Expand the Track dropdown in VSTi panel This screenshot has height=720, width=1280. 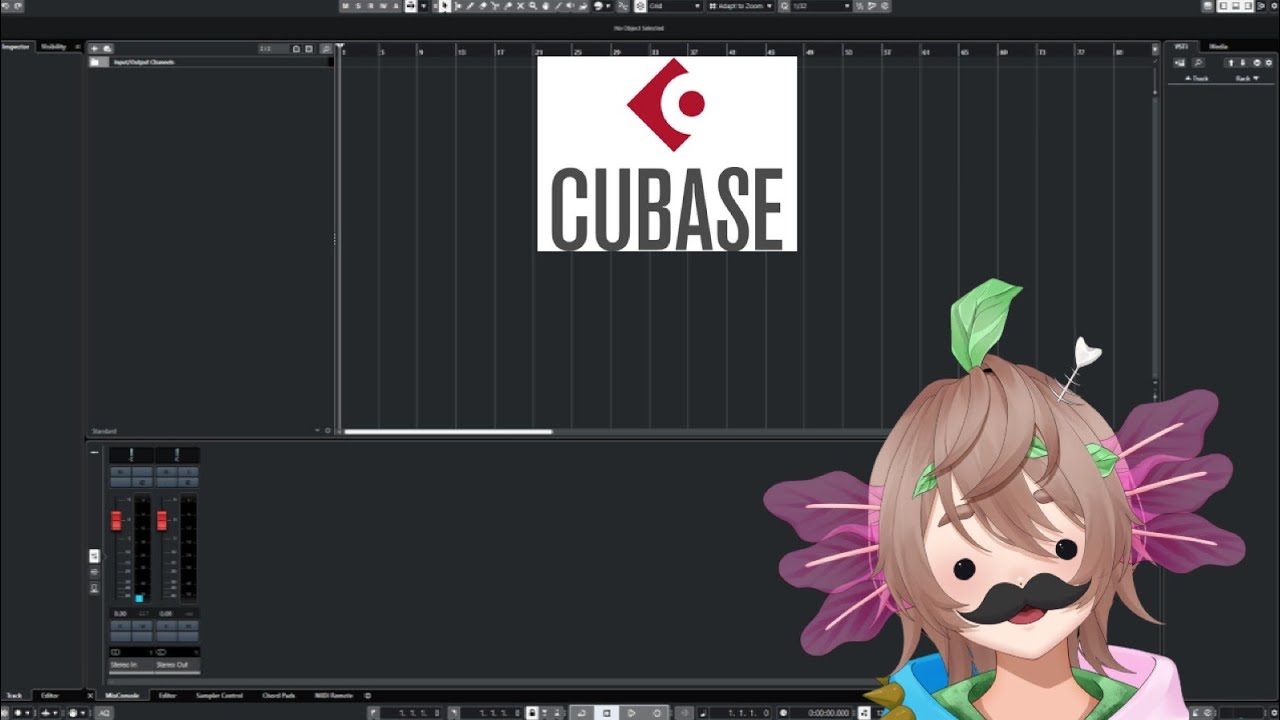tap(1197, 78)
